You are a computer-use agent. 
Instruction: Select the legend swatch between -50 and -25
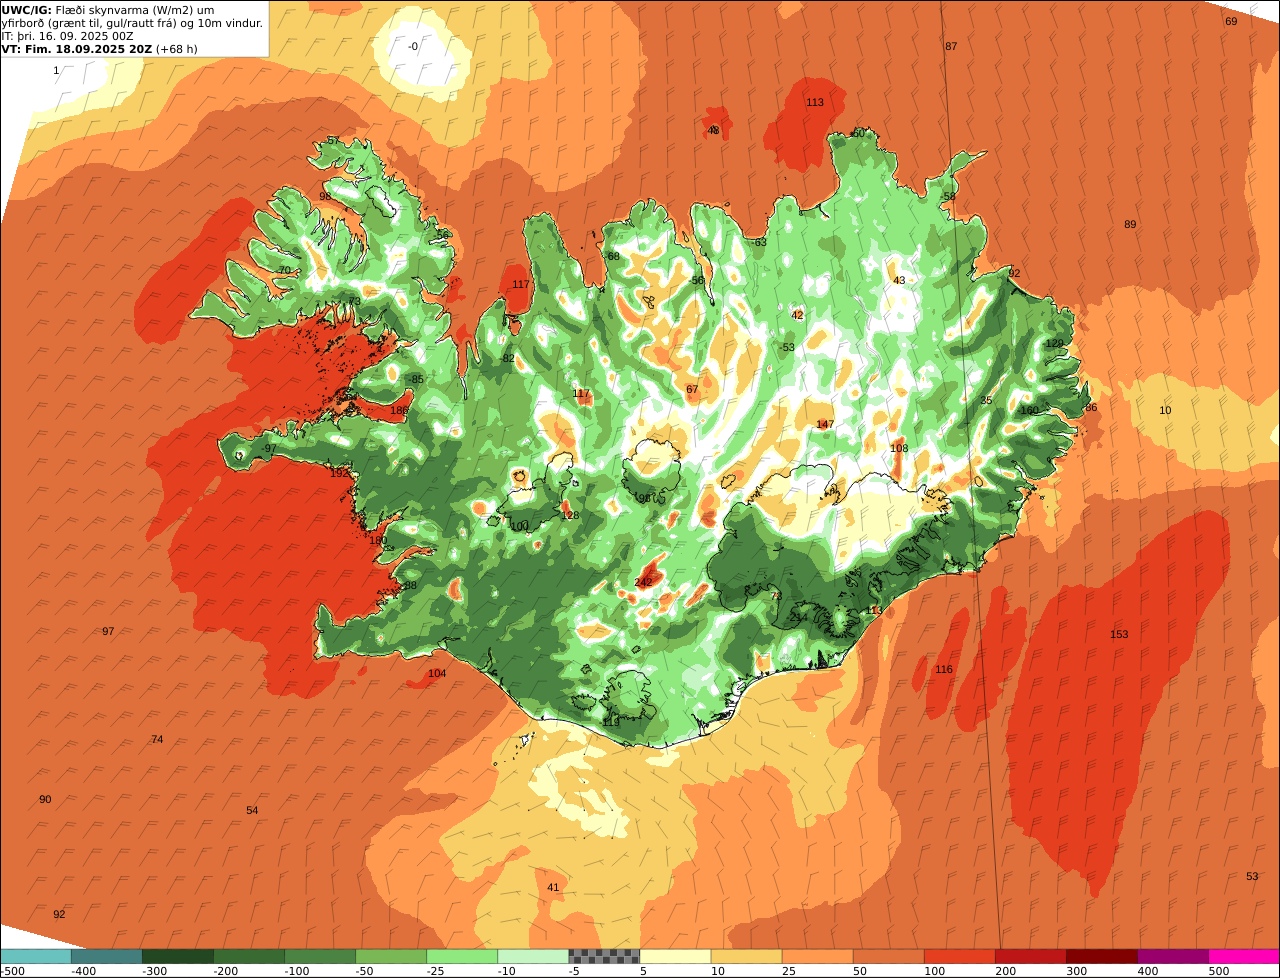391,956
